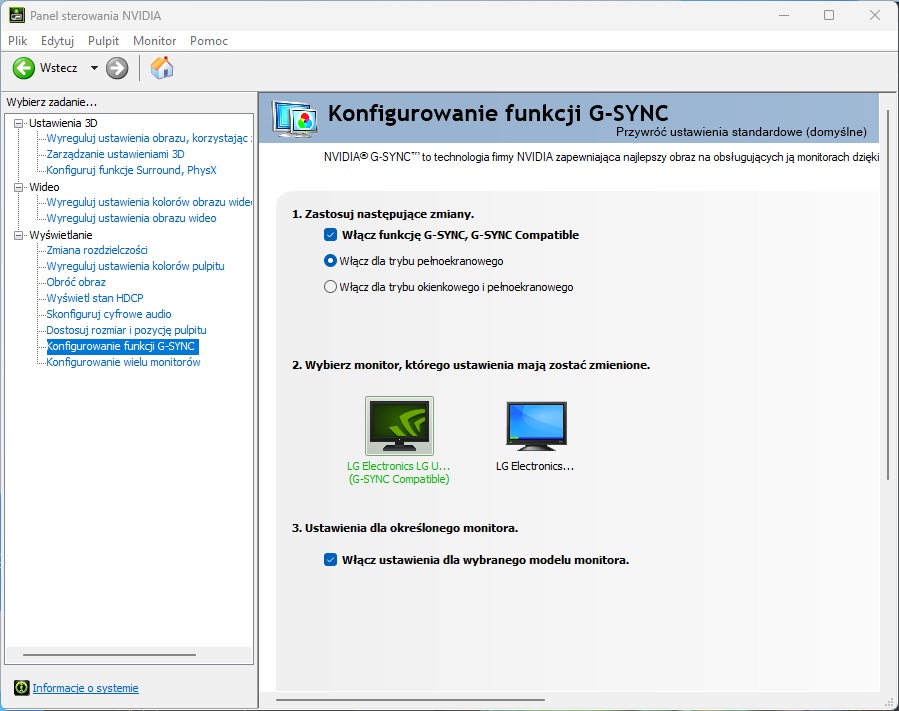Image resolution: width=899 pixels, height=711 pixels.
Task: Collapse the Wyświetlanie tree node
Action: (19, 235)
